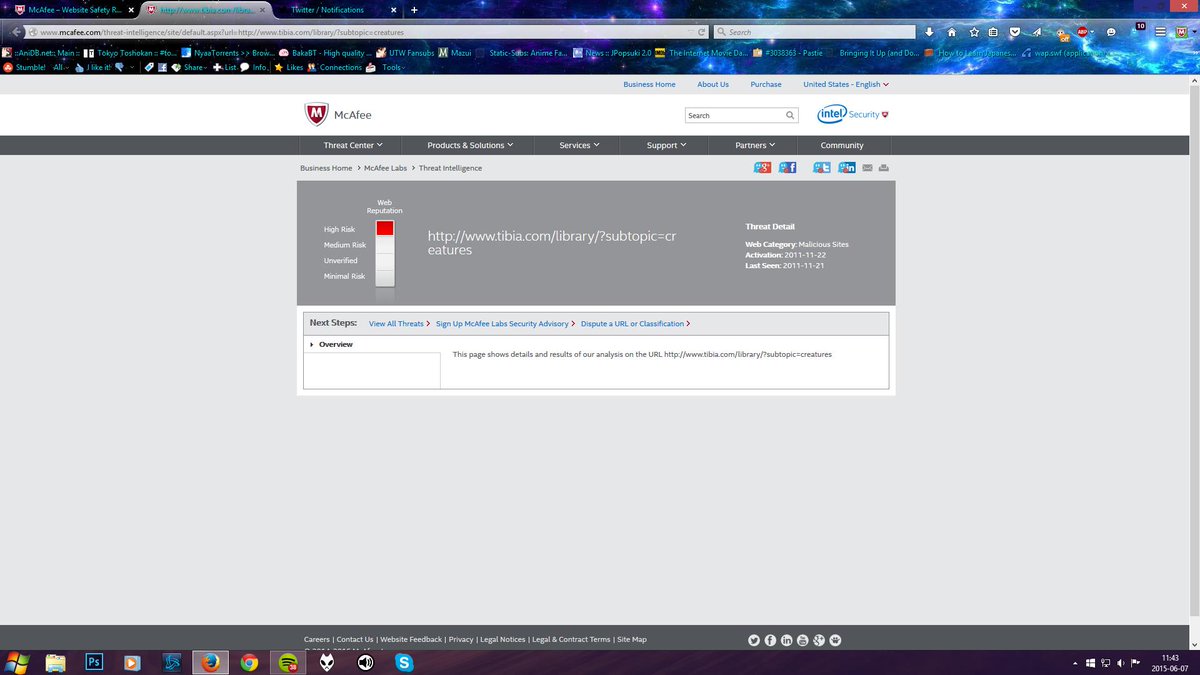Go to the Firefox home page icon
Image resolution: width=1200 pixels, height=675 pixels.
tap(952, 32)
